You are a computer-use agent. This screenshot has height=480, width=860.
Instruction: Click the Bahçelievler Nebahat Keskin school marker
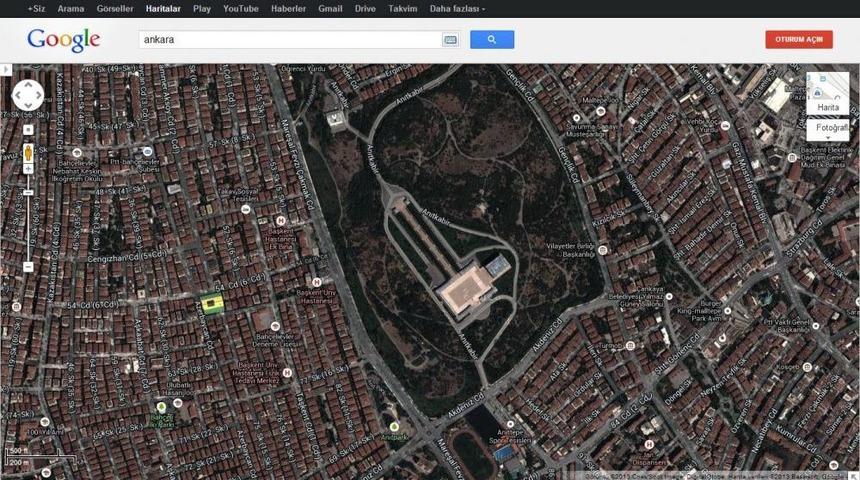[x=77, y=153]
